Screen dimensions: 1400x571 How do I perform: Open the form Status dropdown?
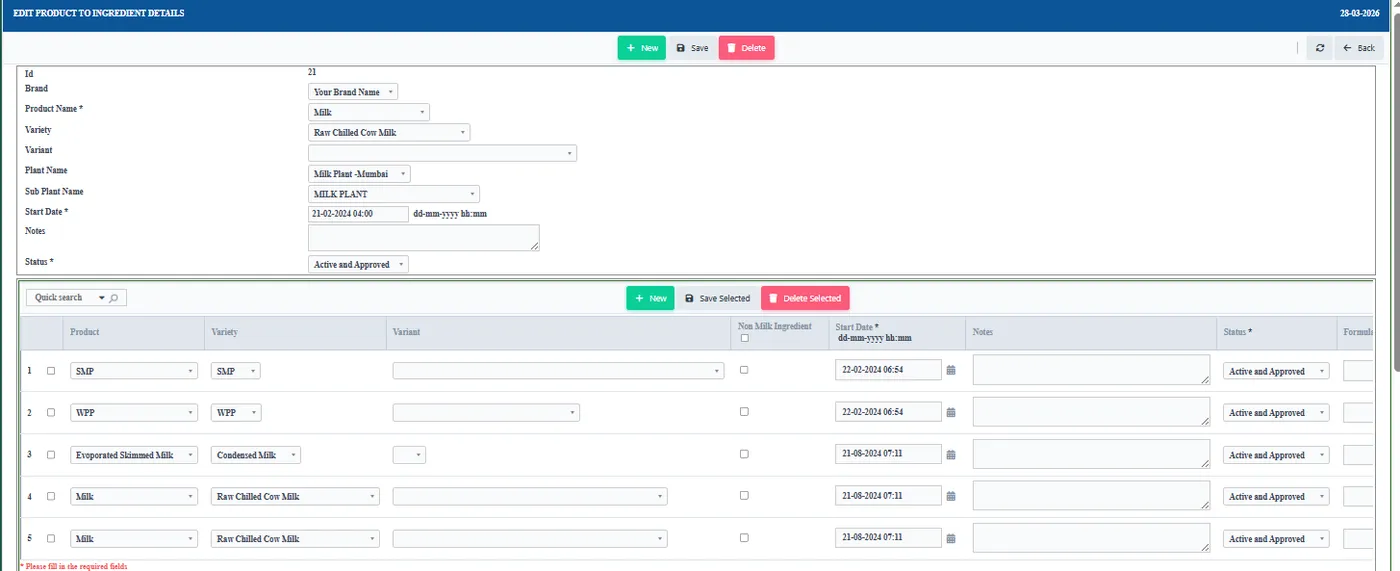(358, 265)
